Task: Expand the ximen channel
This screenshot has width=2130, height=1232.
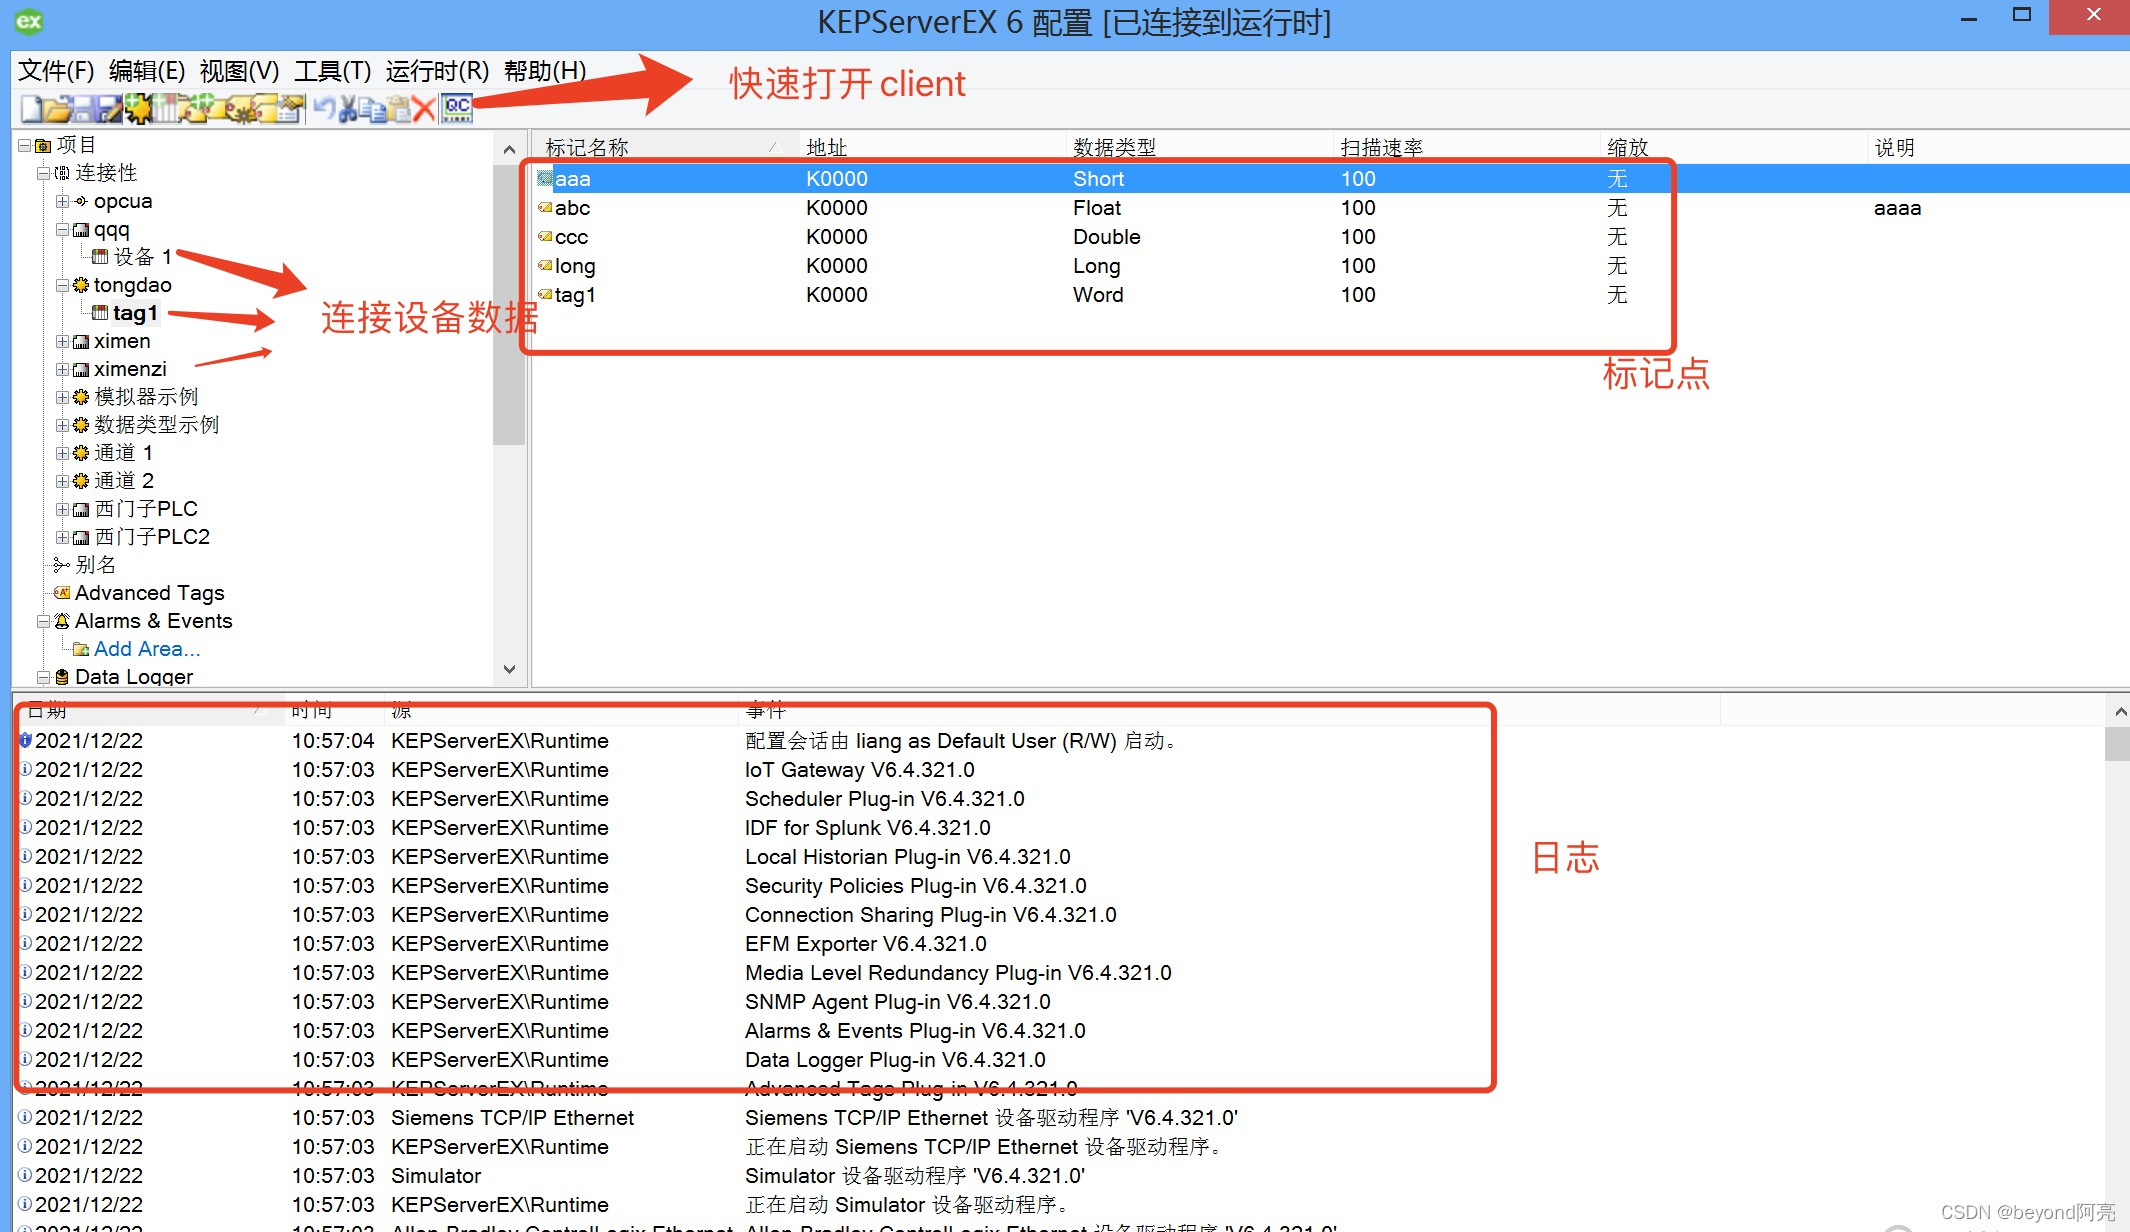Action: point(62,341)
